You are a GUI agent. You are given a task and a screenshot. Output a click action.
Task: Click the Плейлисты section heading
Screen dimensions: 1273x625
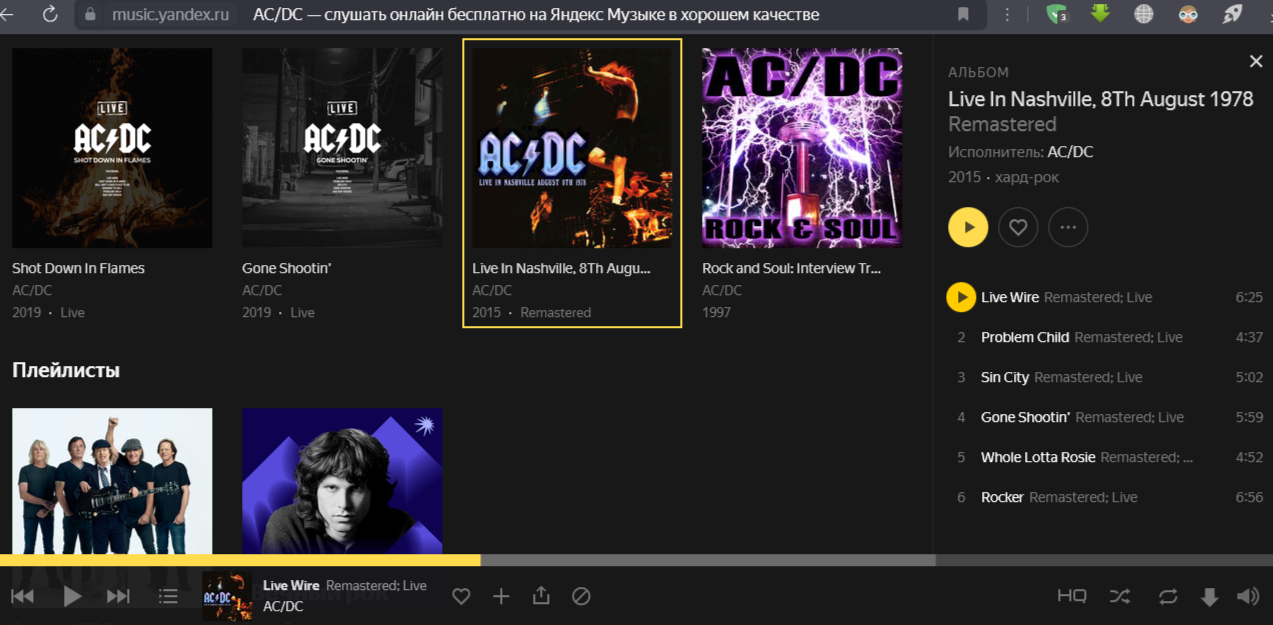click(x=66, y=370)
